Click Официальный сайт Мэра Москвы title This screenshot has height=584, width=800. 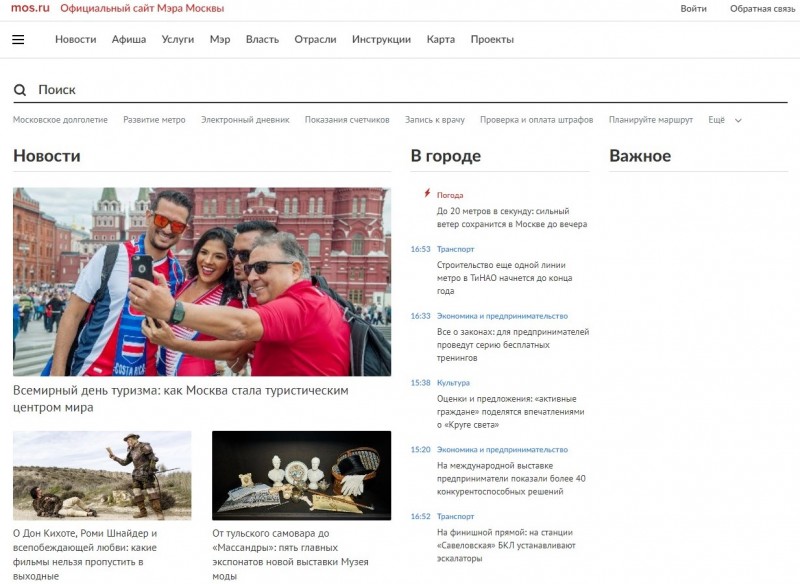point(142,9)
